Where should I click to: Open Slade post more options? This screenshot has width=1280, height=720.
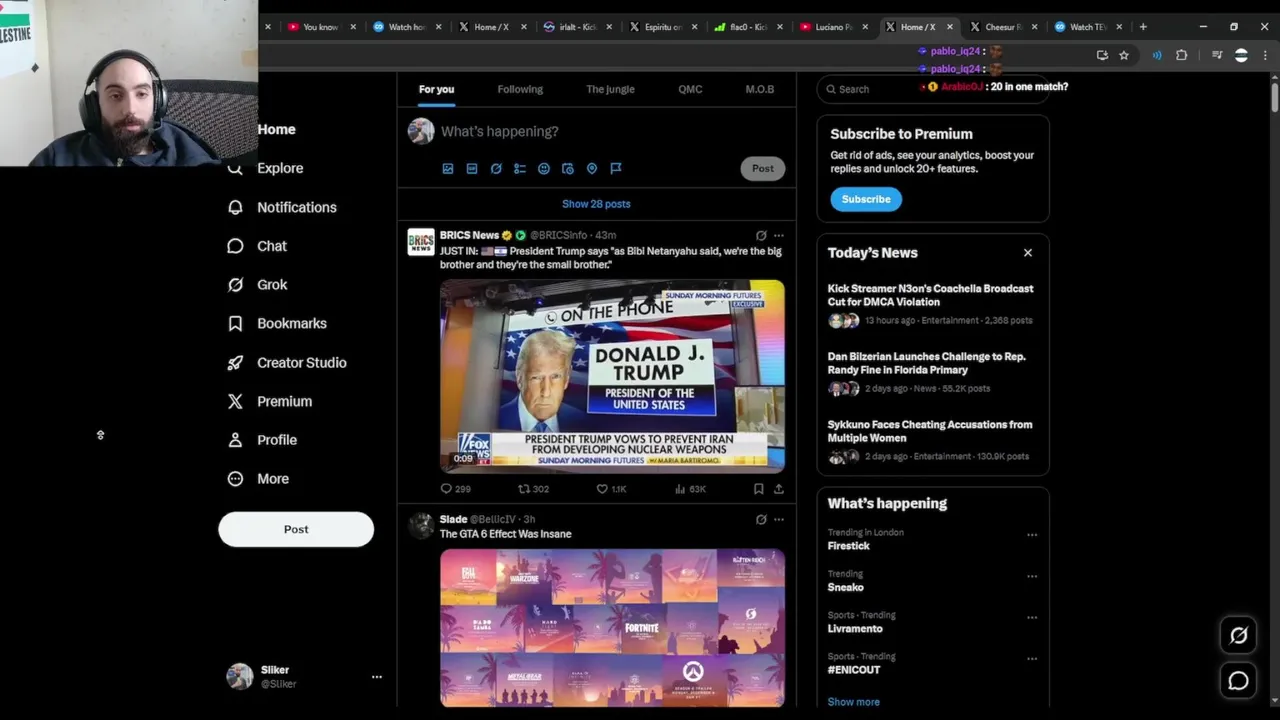pyautogui.click(x=779, y=520)
